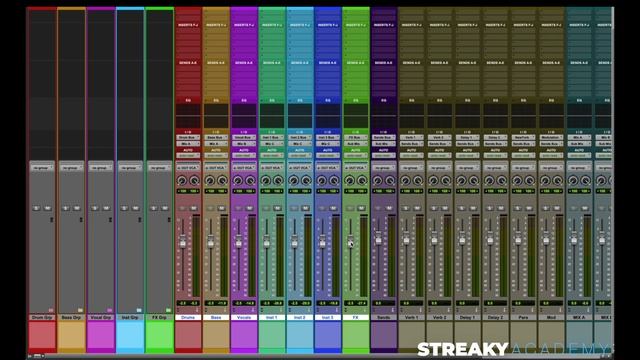Click the left pan knob on the MIX A channel
Image resolution: width=640 pixels, height=360 pixels.
click(x=573, y=180)
